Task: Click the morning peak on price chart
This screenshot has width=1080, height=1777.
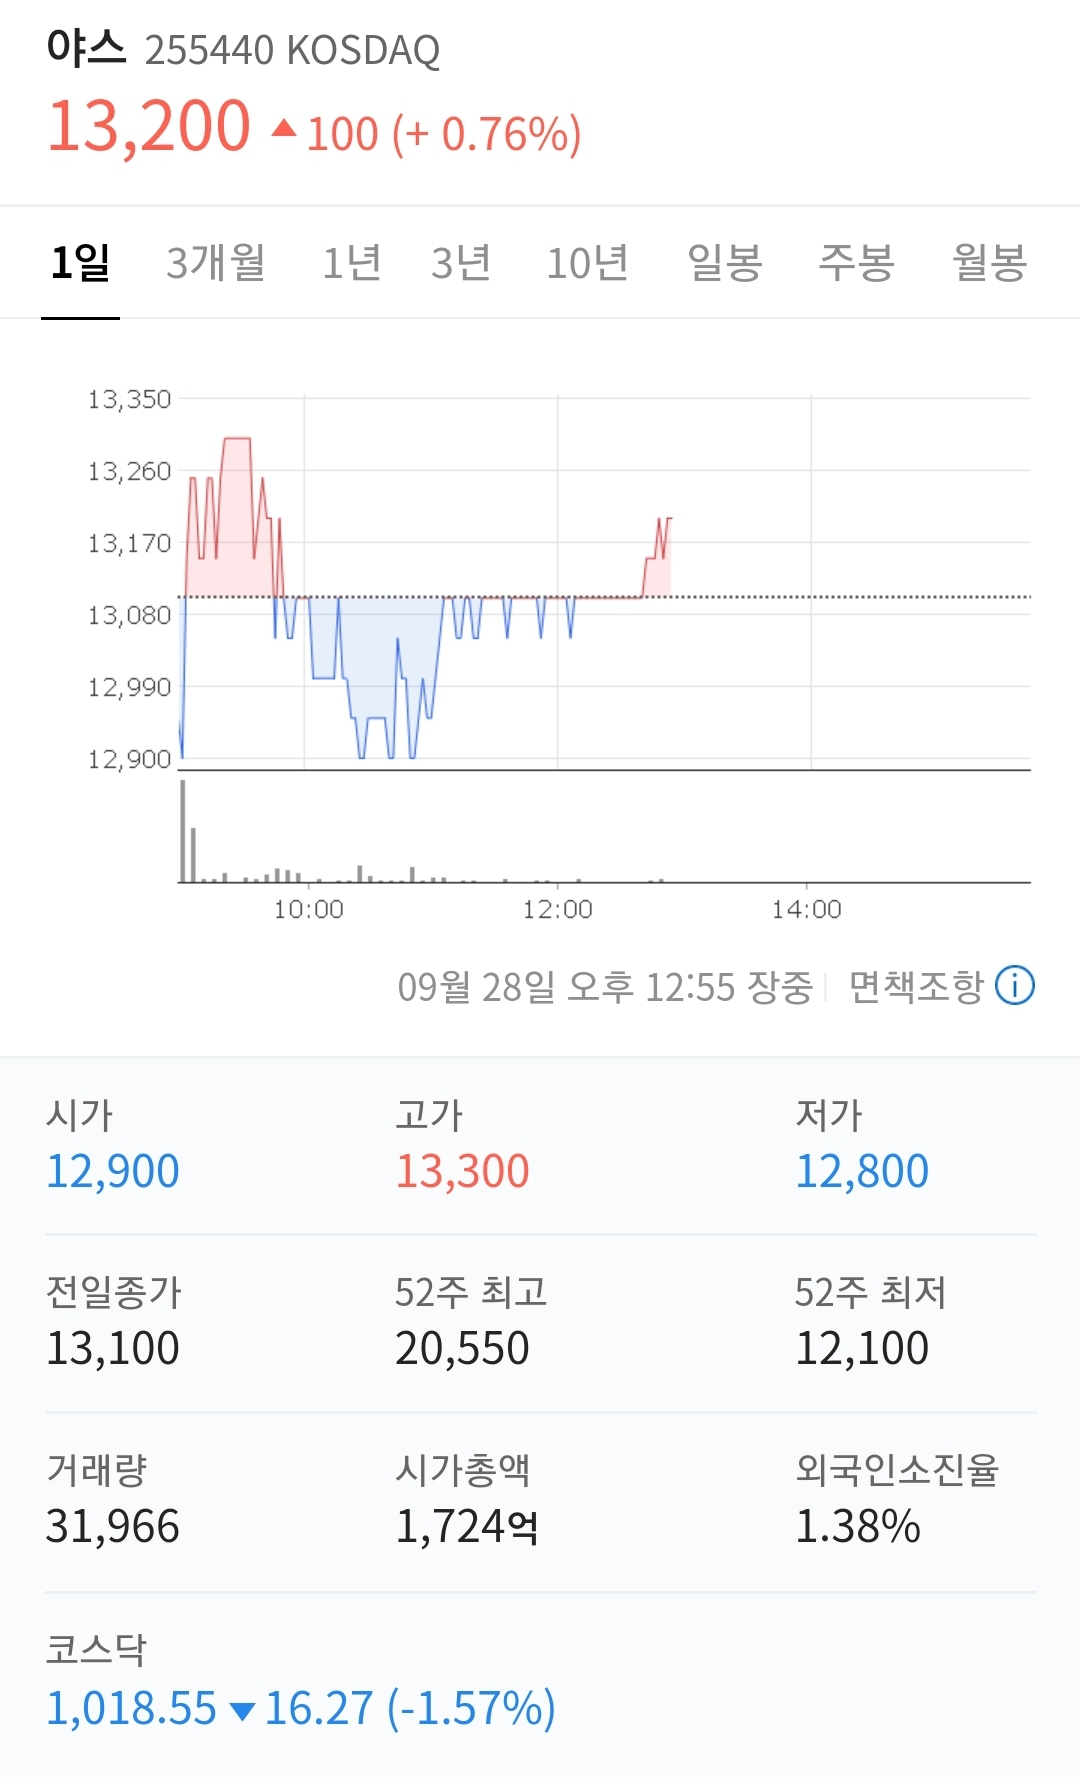Action: pyautogui.click(x=237, y=439)
